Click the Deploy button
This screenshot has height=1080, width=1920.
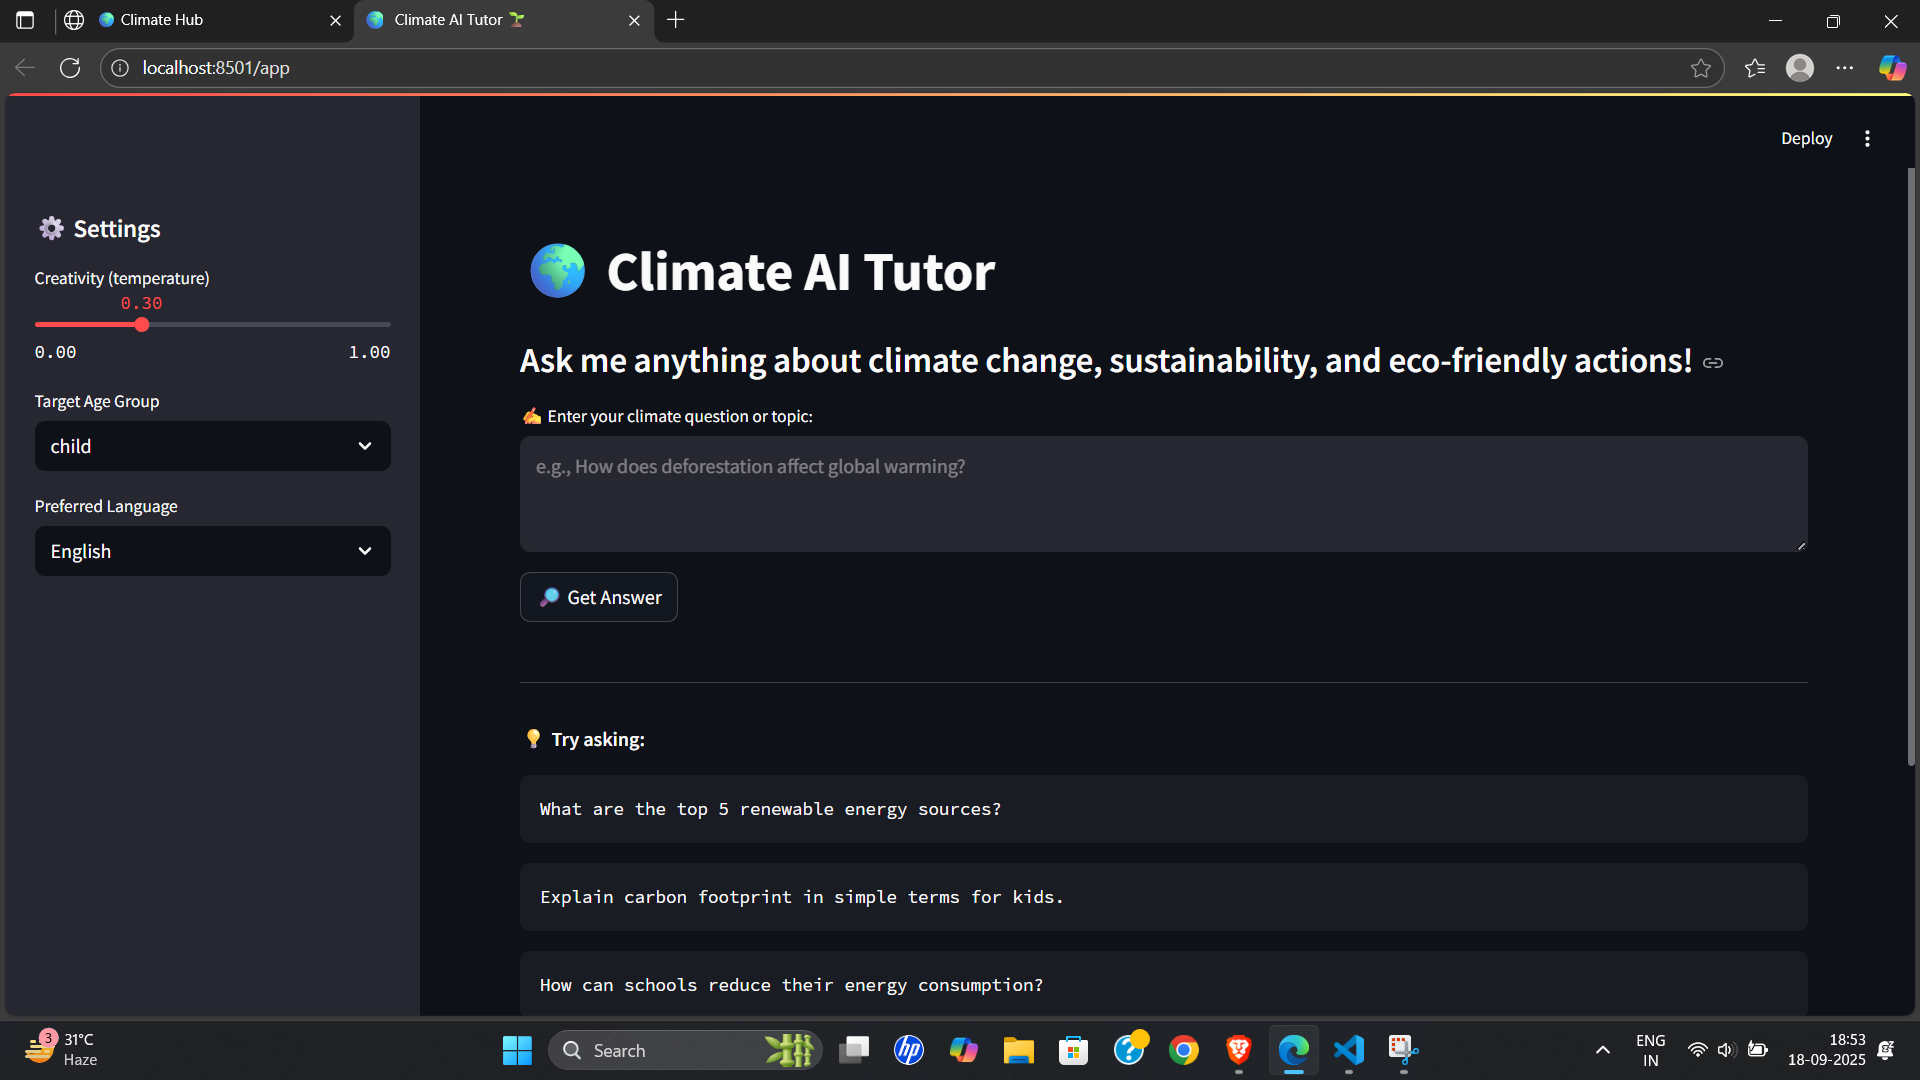(1806, 139)
